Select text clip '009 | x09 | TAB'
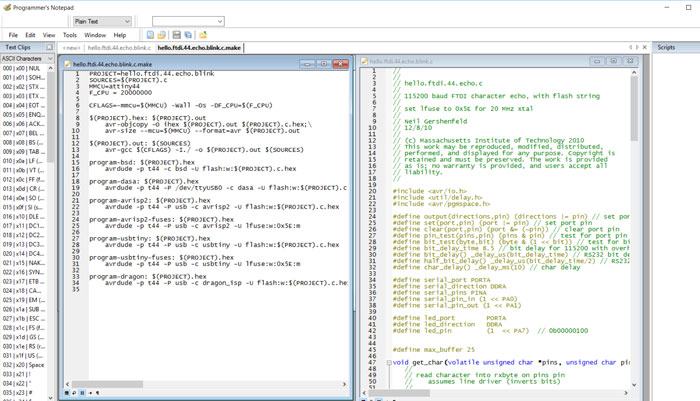The width and height of the screenshot is (700, 401). point(23,152)
